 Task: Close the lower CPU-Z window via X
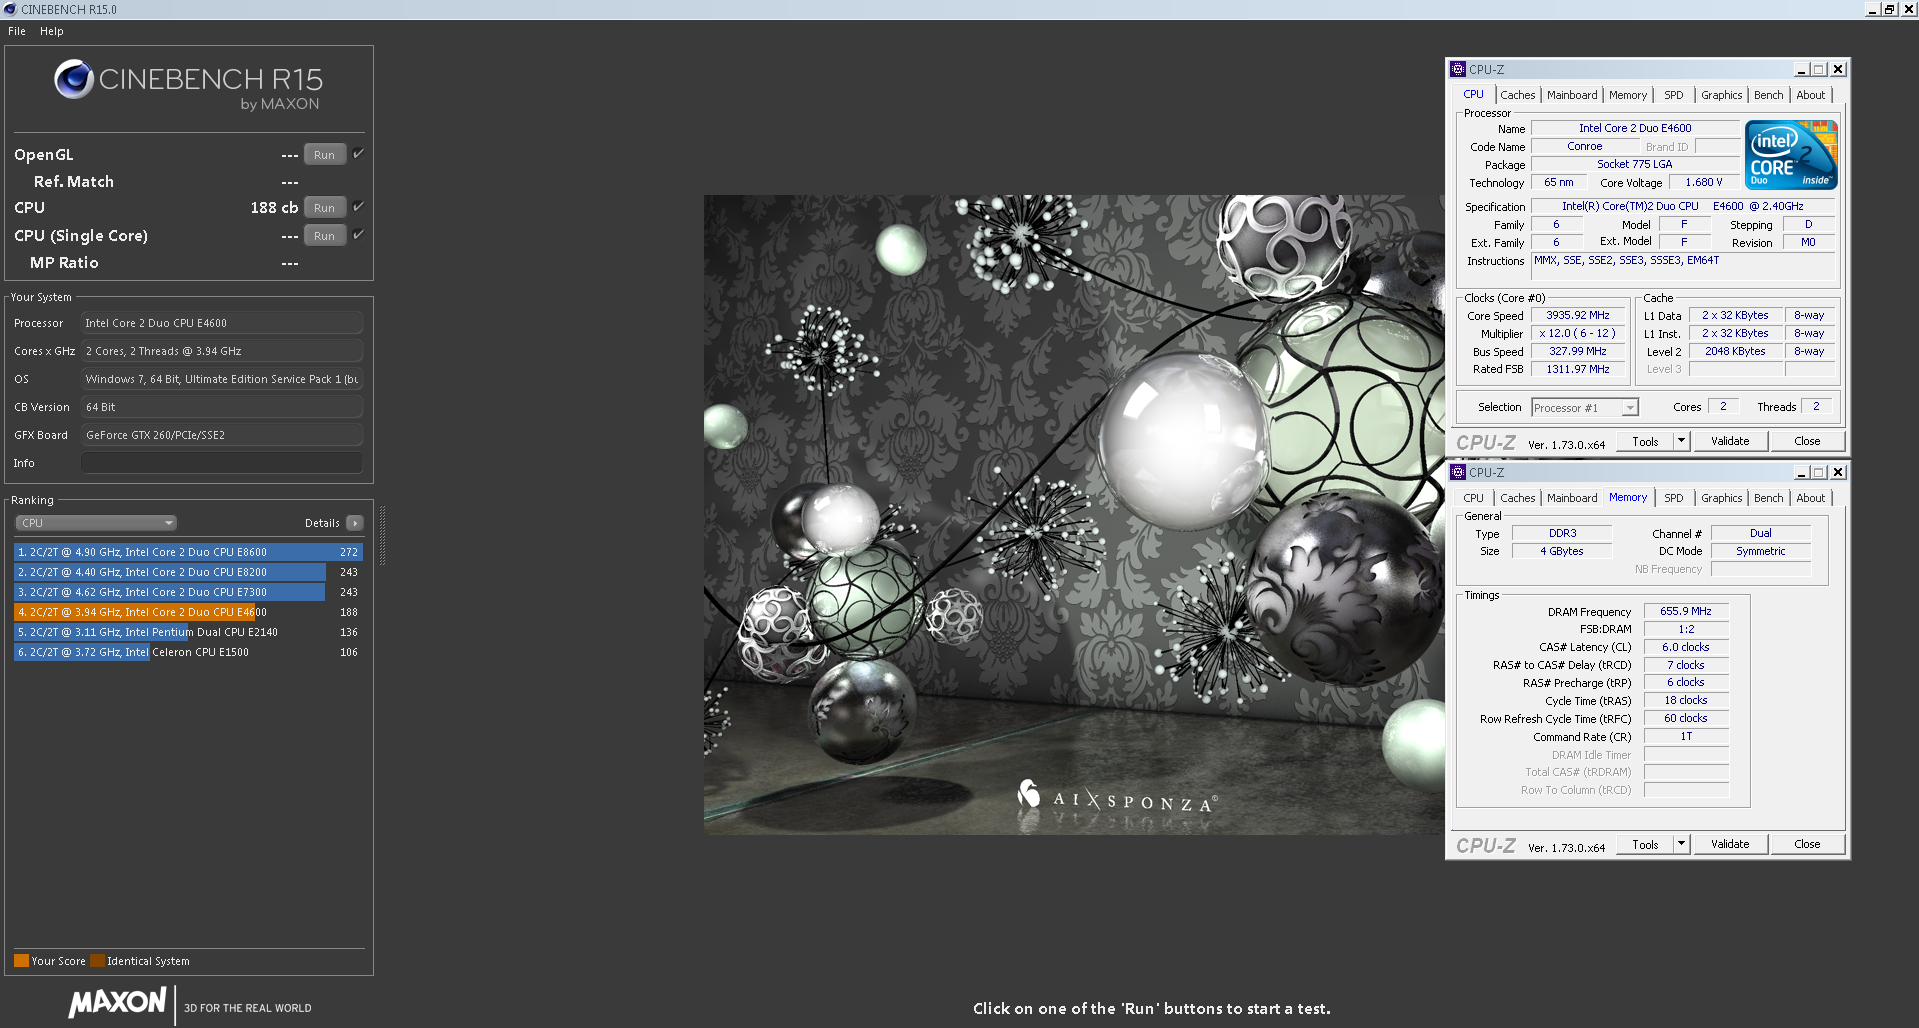pyautogui.click(x=1838, y=472)
